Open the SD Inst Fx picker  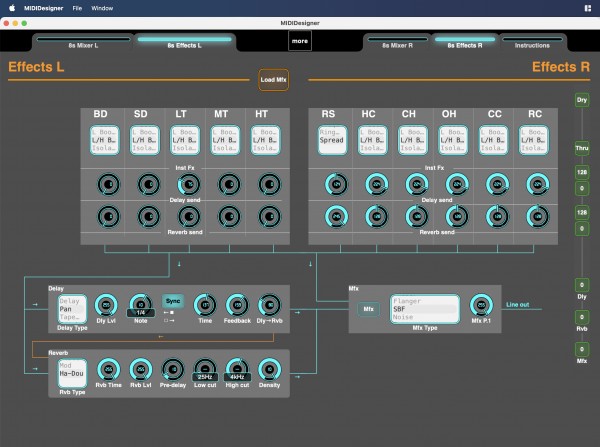click(145, 140)
